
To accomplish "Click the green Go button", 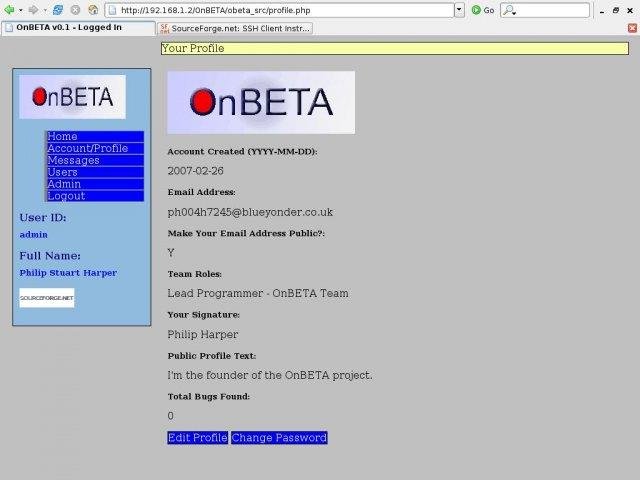I will 483,10.
